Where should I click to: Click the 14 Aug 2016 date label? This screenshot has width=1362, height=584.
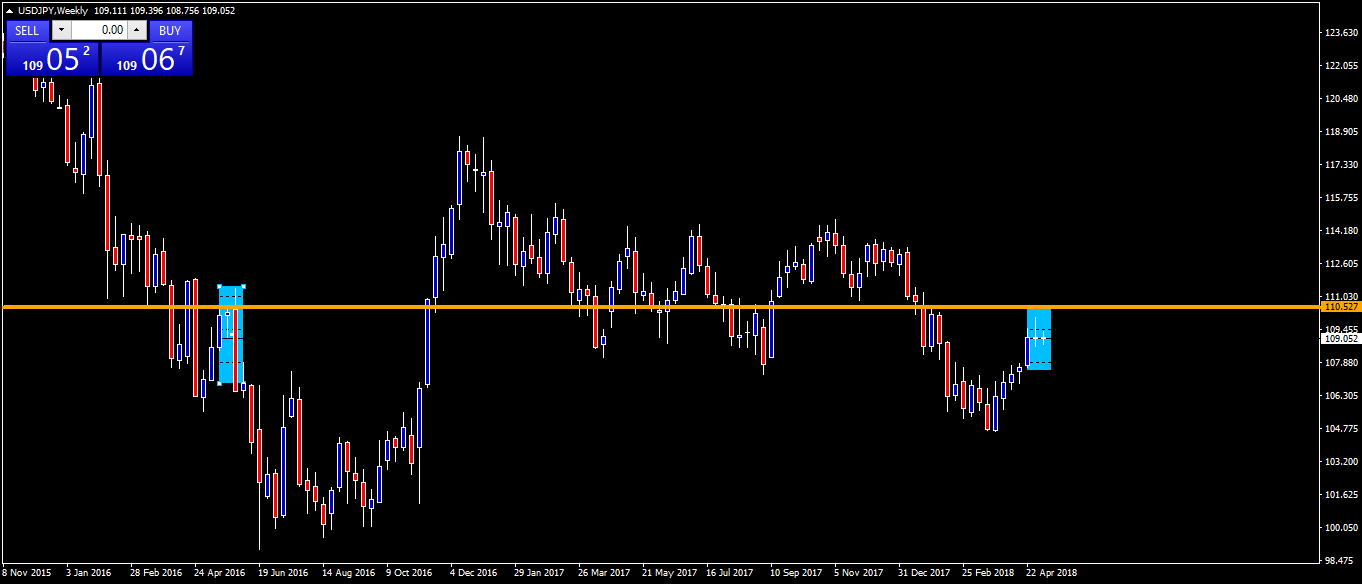(348, 574)
